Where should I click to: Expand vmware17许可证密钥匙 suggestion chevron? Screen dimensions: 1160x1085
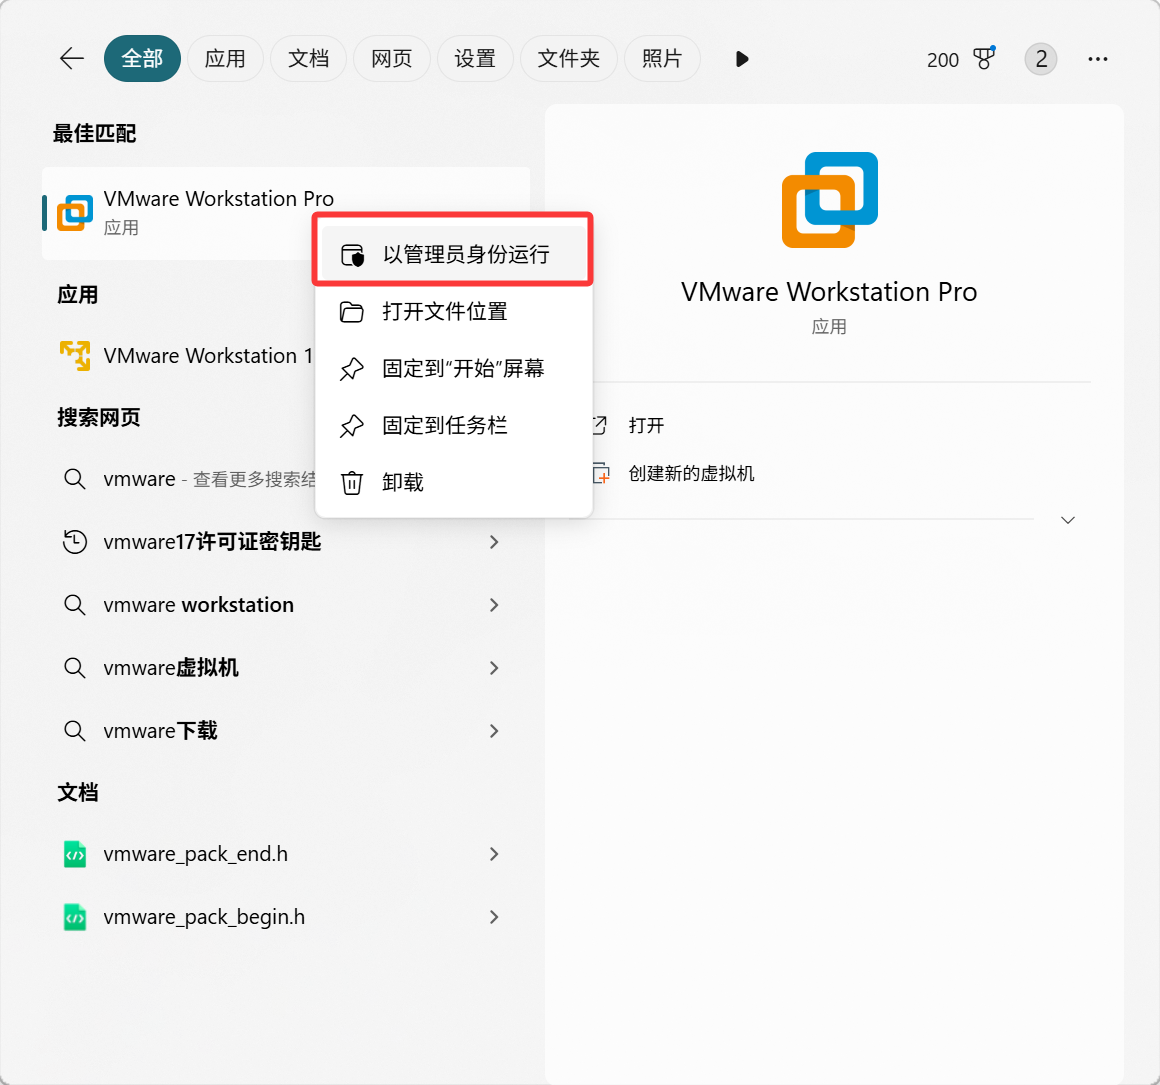[x=494, y=542]
